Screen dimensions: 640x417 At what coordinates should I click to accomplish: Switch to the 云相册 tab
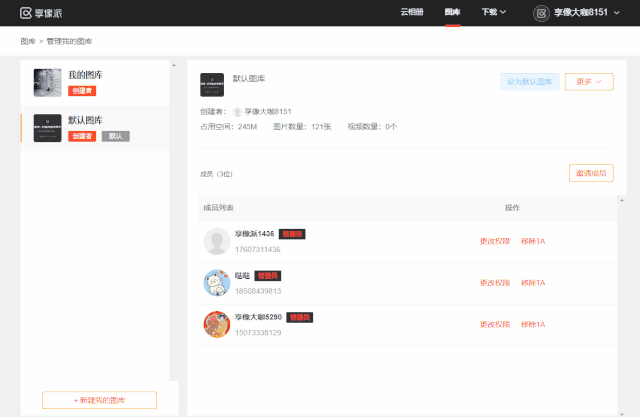pyautogui.click(x=411, y=13)
